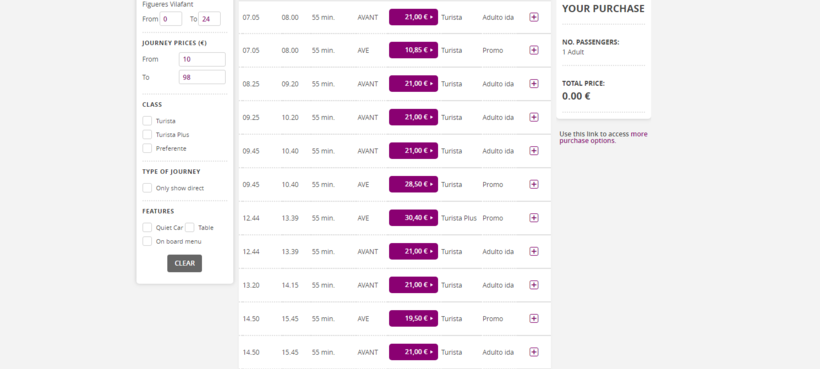The width and height of the screenshot is (820, 369).
Task: Click plus icon for 28,50 € AVE train
Action: click(533, 184)
